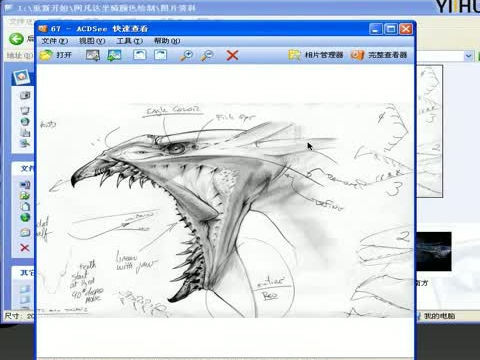Select the sketch thumbnail in Explorer window
The height and width of the screenshot is (360, 480).
tap(430, 131)
